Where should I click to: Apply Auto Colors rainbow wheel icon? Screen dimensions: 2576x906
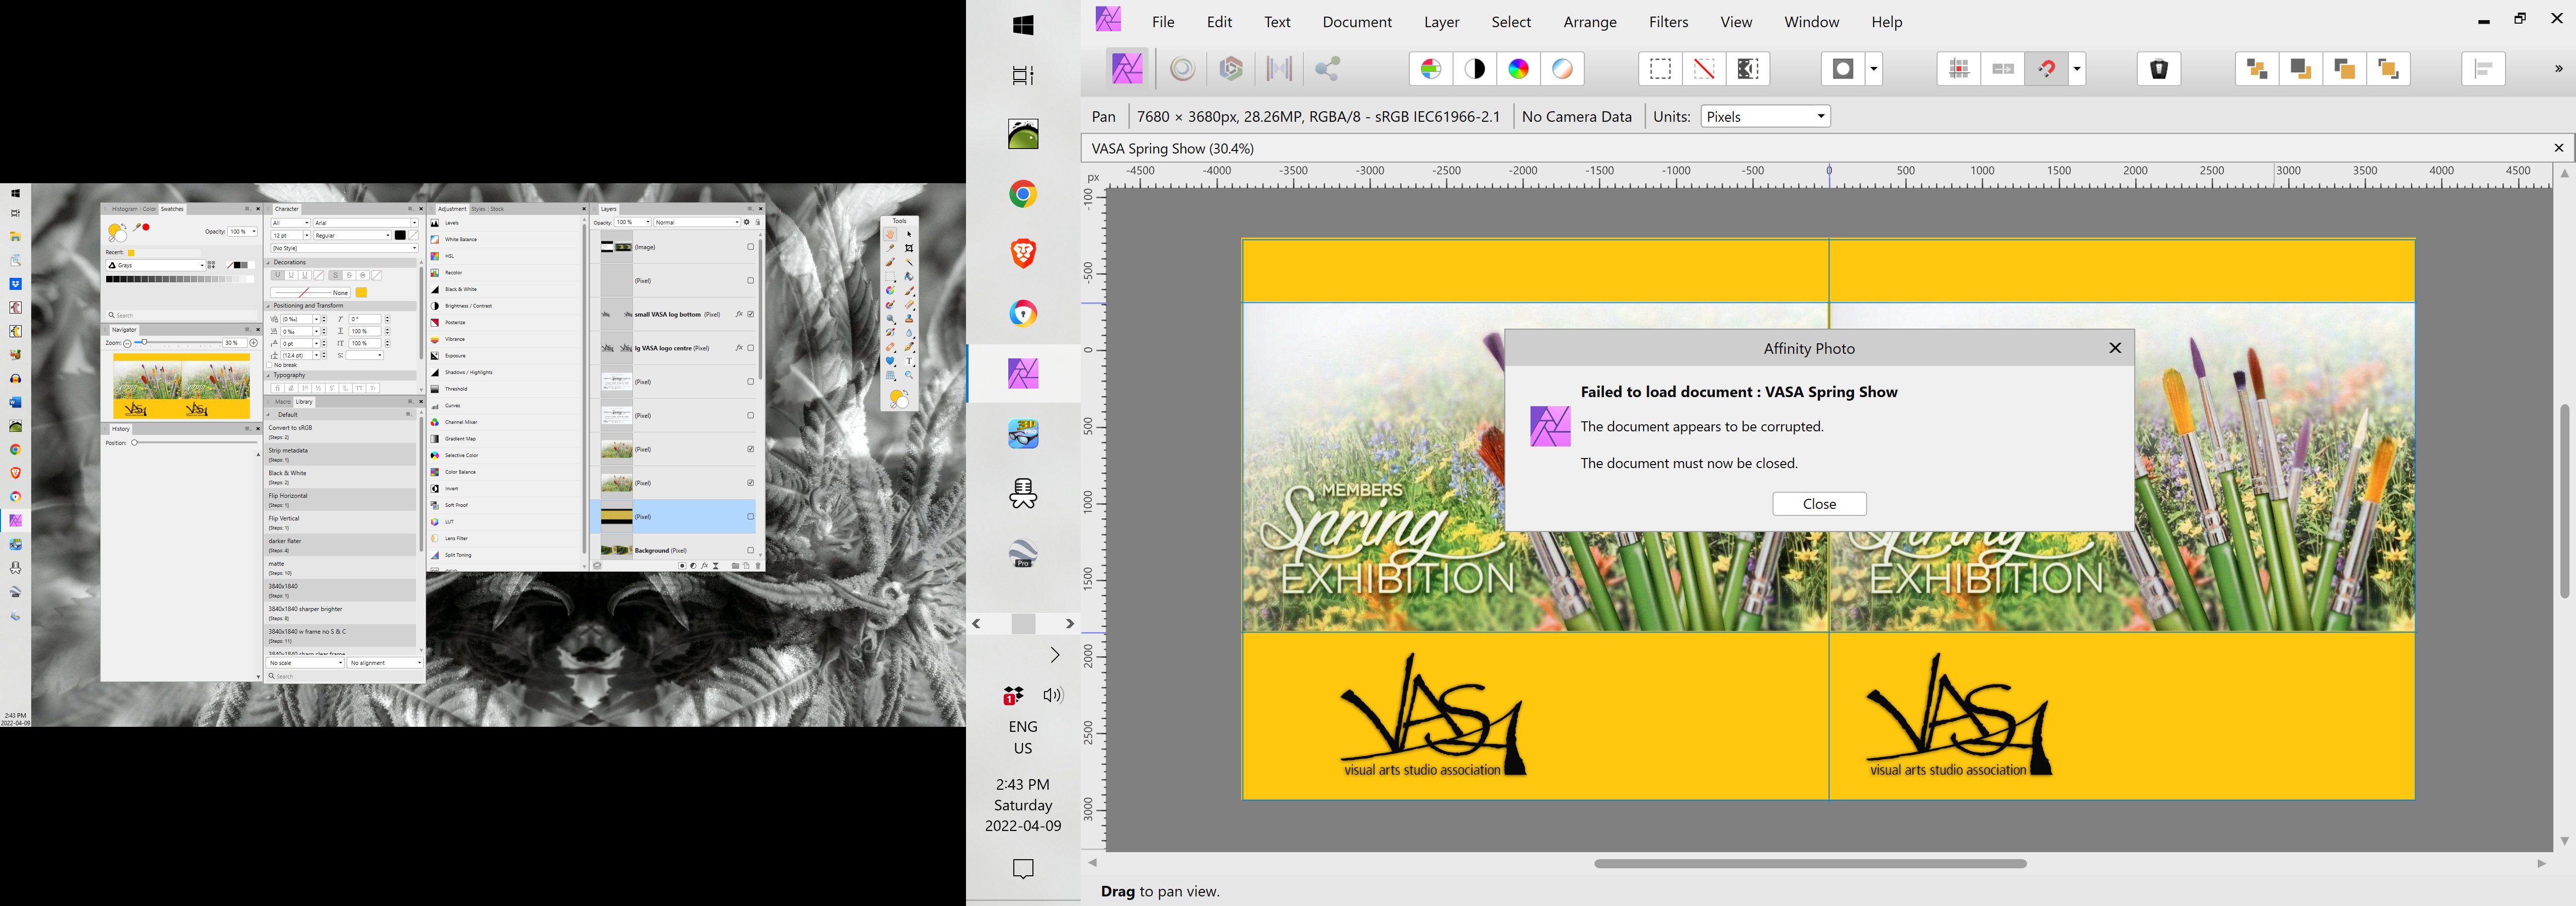pos(1519,69)
